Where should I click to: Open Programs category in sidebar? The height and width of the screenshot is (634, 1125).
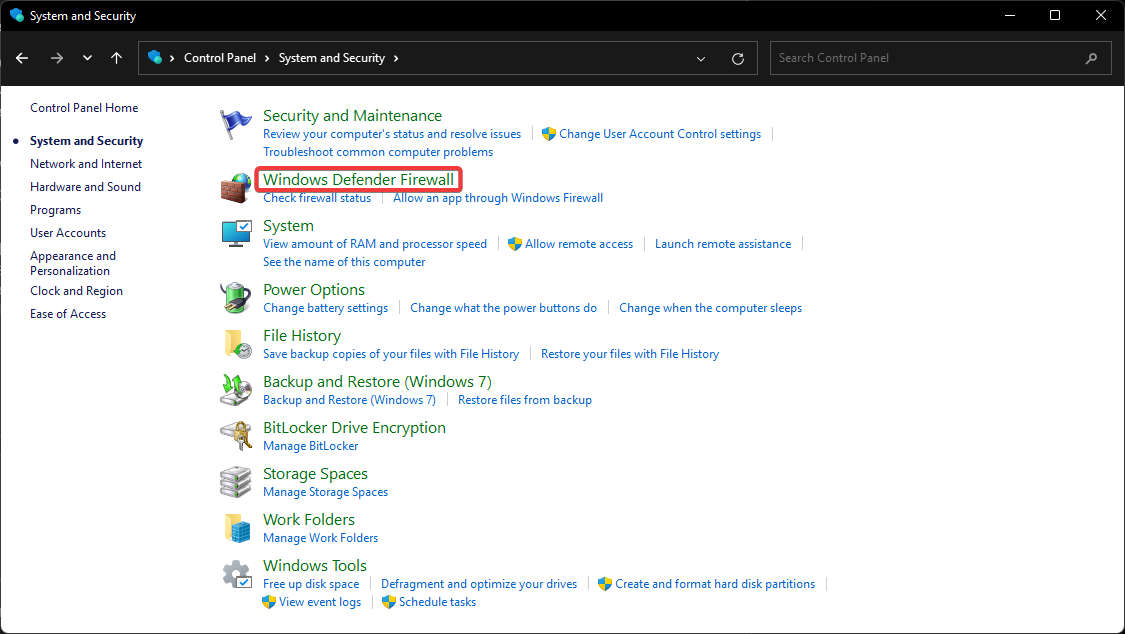pos(55,210)
